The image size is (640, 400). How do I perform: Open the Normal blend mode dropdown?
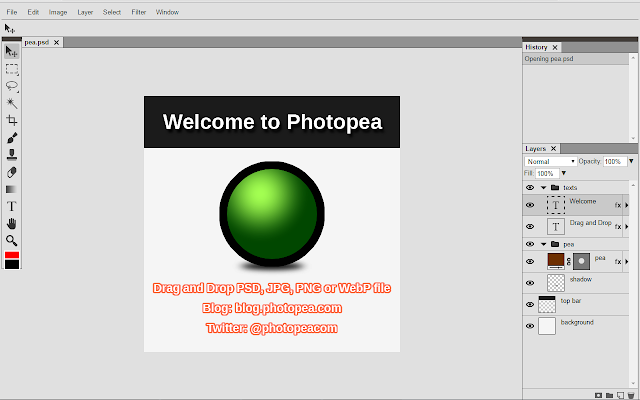(x=550, y=162)
